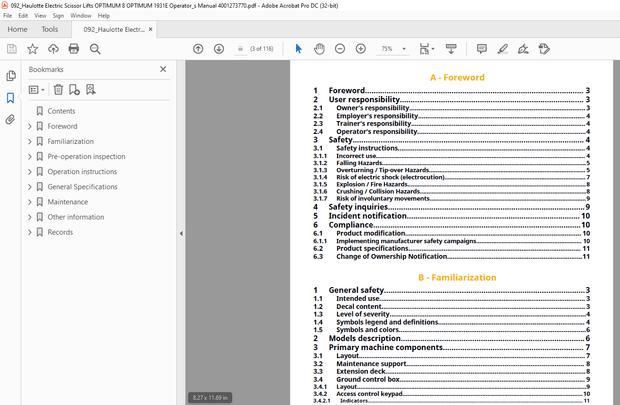Click the Stamp tool icon
The width and height of the screenshot is (620, 405).
pyautogui.click(x=544, y=49)
